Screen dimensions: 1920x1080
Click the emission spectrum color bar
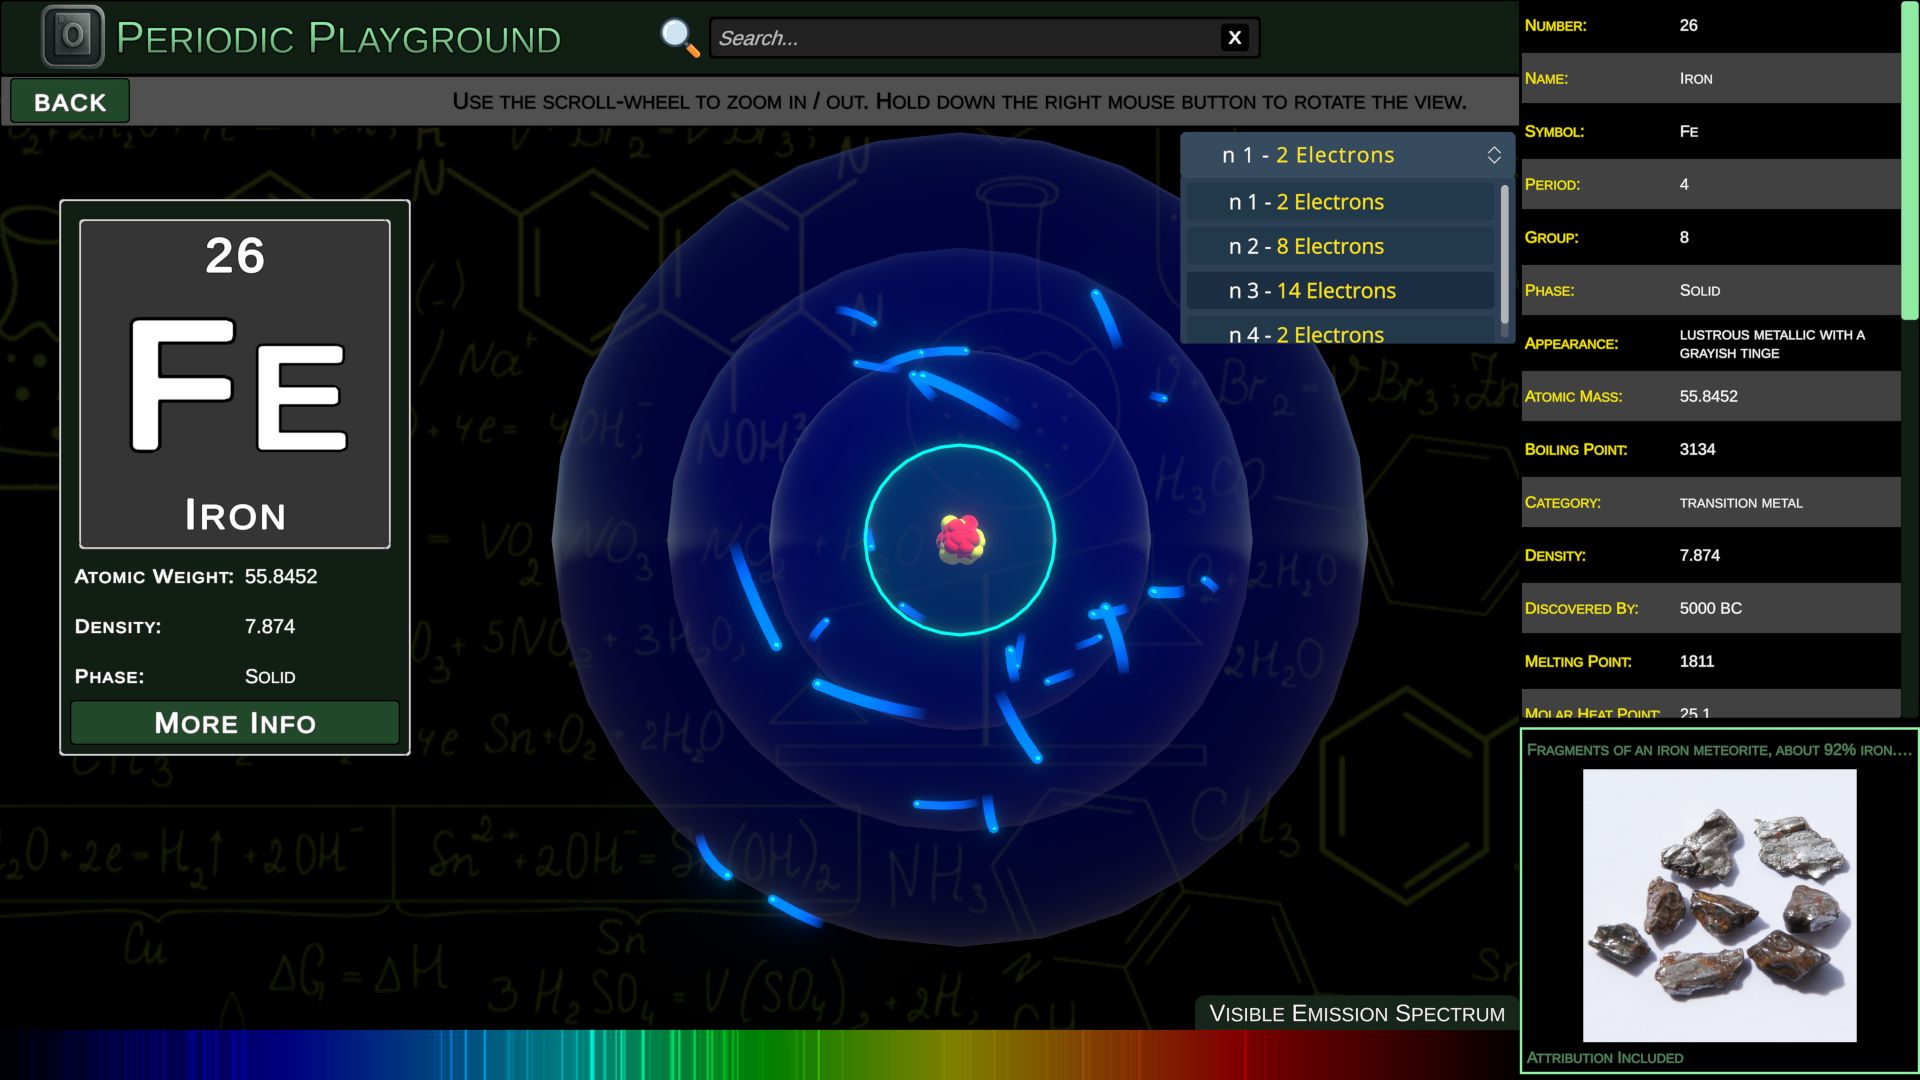759,1055
